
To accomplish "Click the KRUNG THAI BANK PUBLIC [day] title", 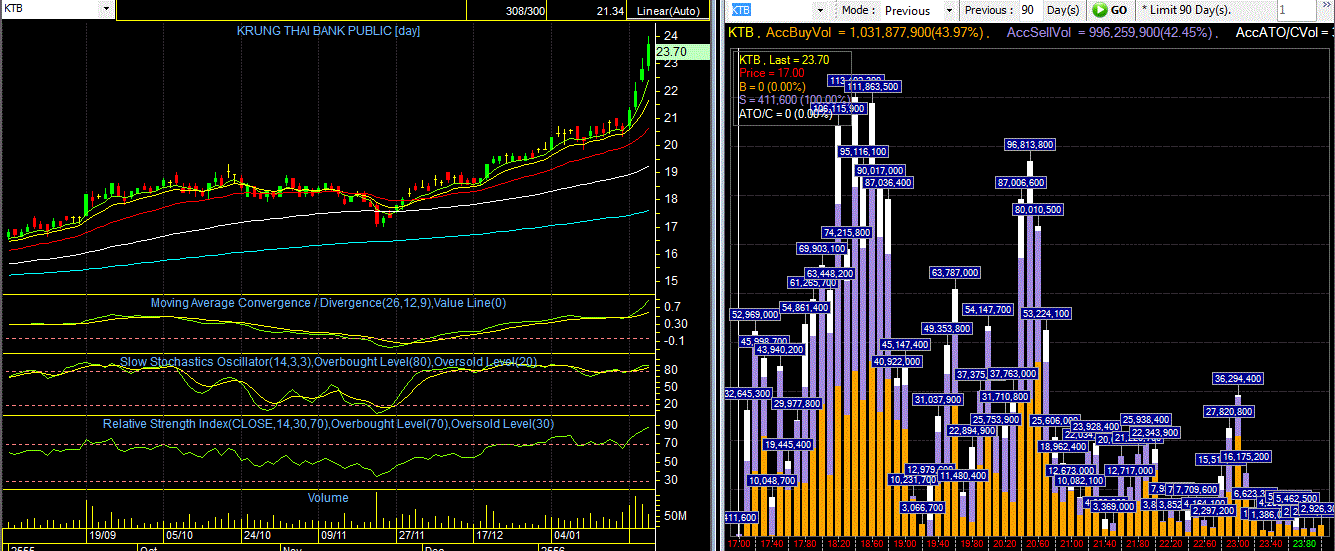I will pos(328,31).
